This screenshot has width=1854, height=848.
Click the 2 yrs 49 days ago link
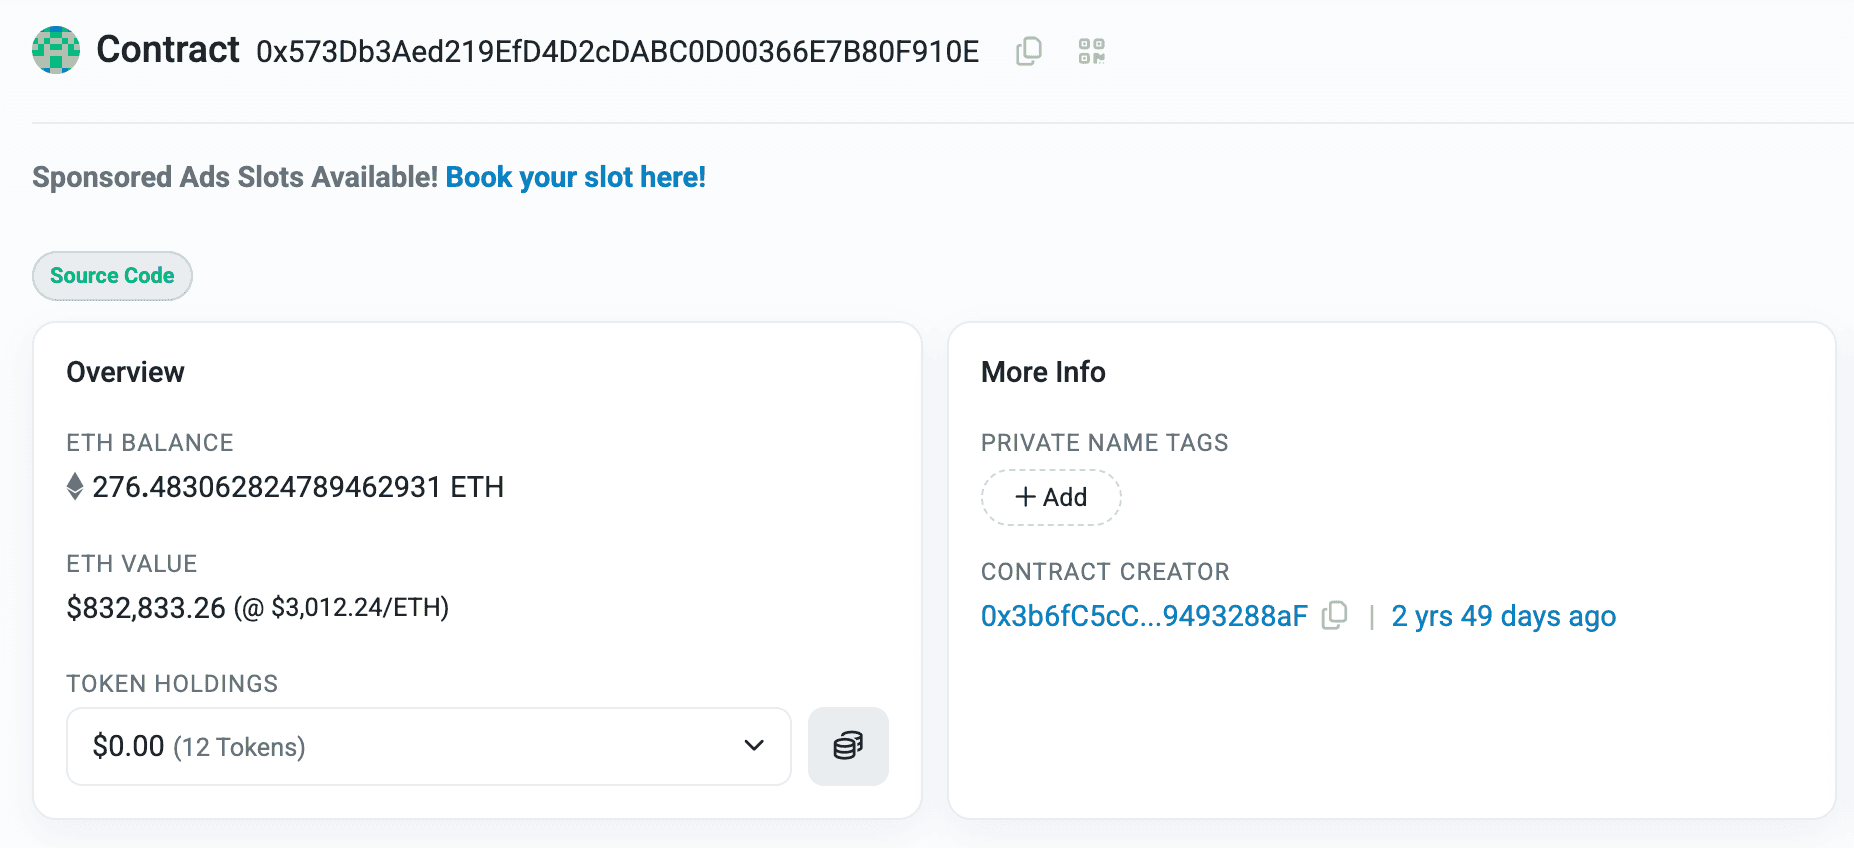point(1503,616)
